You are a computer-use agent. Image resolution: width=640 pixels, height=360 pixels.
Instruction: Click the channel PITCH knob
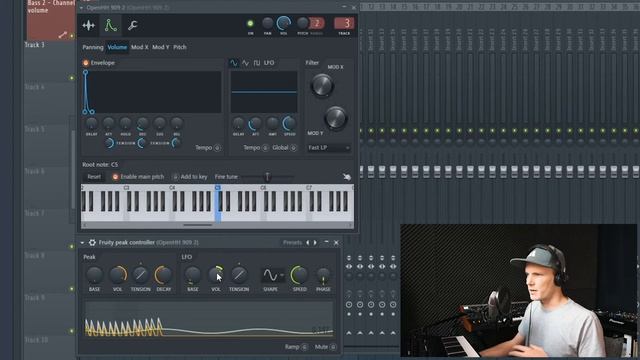302,23
